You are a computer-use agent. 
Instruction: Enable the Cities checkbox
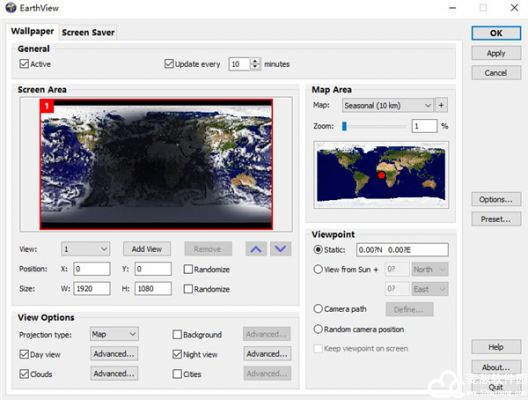(x=177, y=374)
